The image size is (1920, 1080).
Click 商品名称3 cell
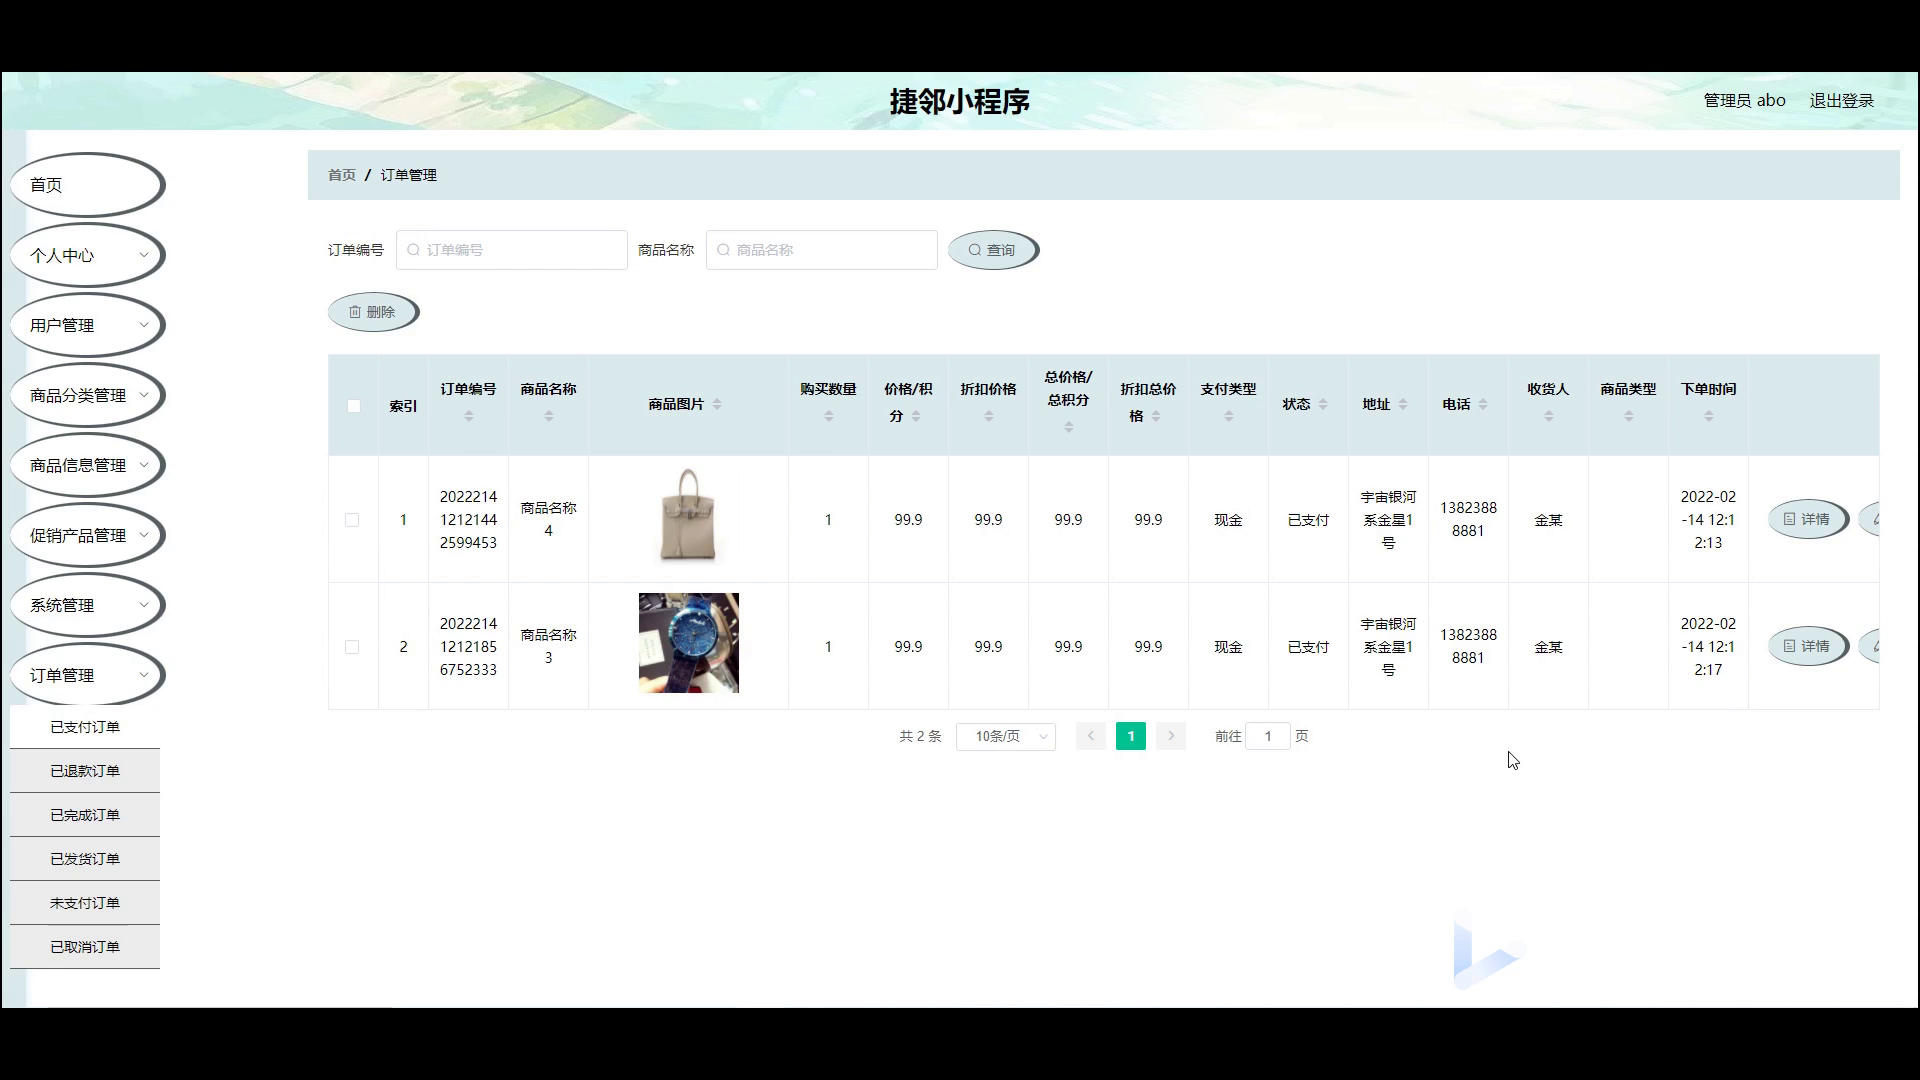(x=549, y=647)
